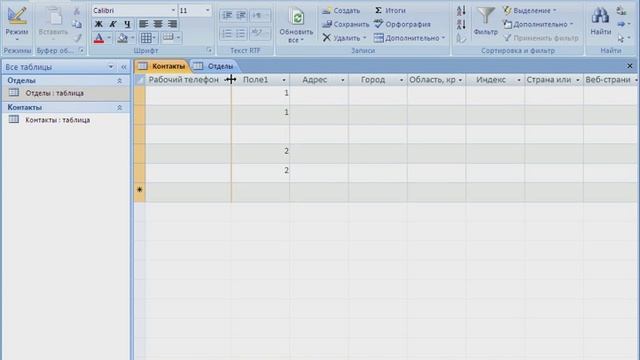Apply the fill background color bucket
Viewport: 640px width, 360px height.
click(x=122, y=38)
